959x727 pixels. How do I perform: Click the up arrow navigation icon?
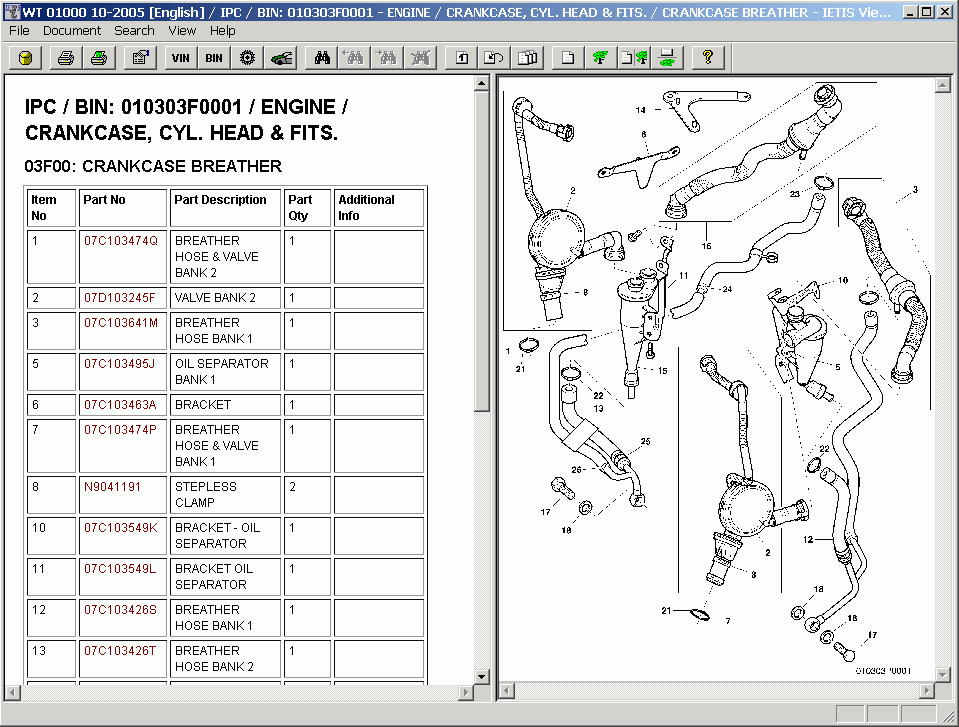461,57
